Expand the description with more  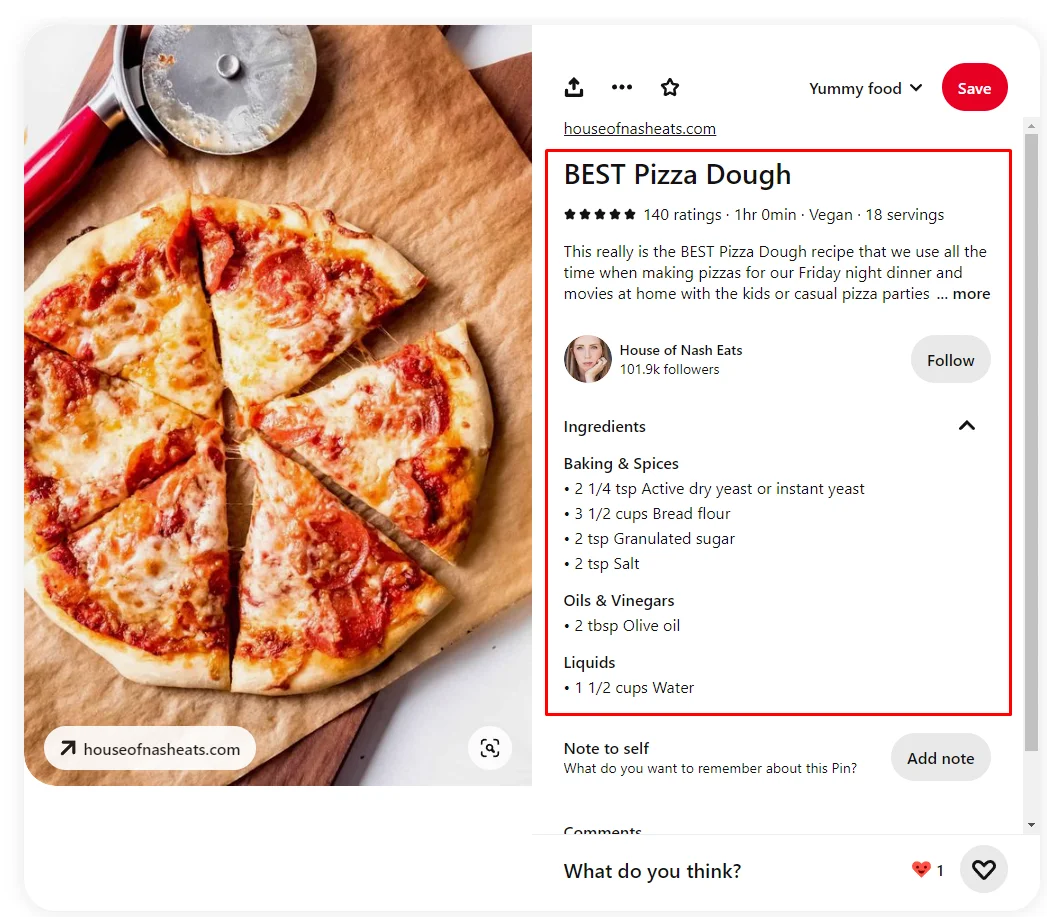[x=972, y=293]
